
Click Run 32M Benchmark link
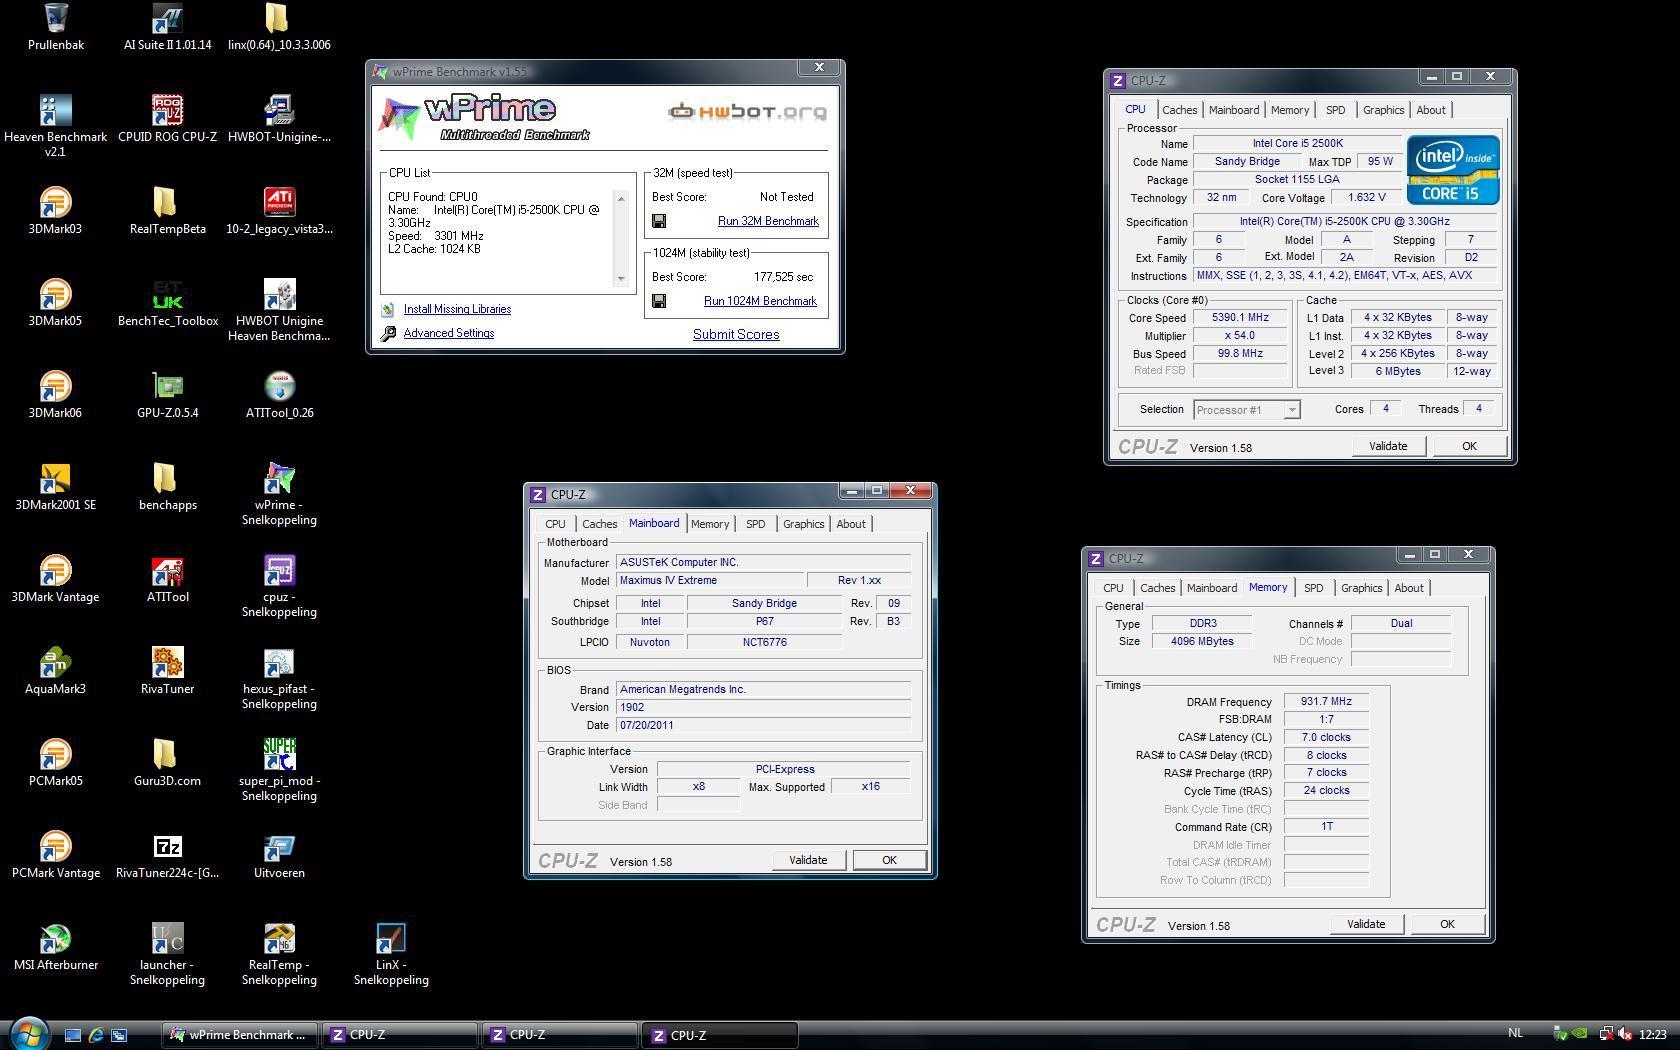[x=768, y=221]
